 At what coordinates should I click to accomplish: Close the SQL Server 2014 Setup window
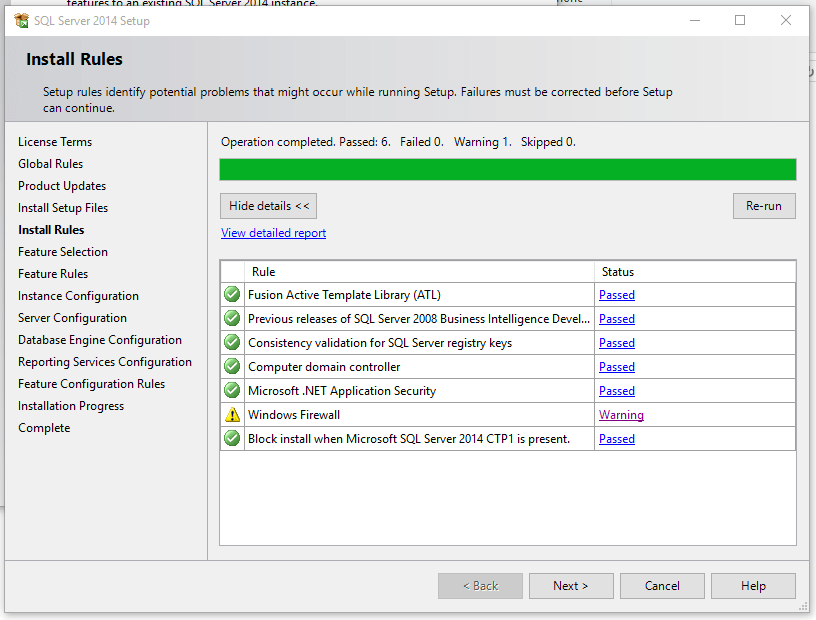(786, 20)
